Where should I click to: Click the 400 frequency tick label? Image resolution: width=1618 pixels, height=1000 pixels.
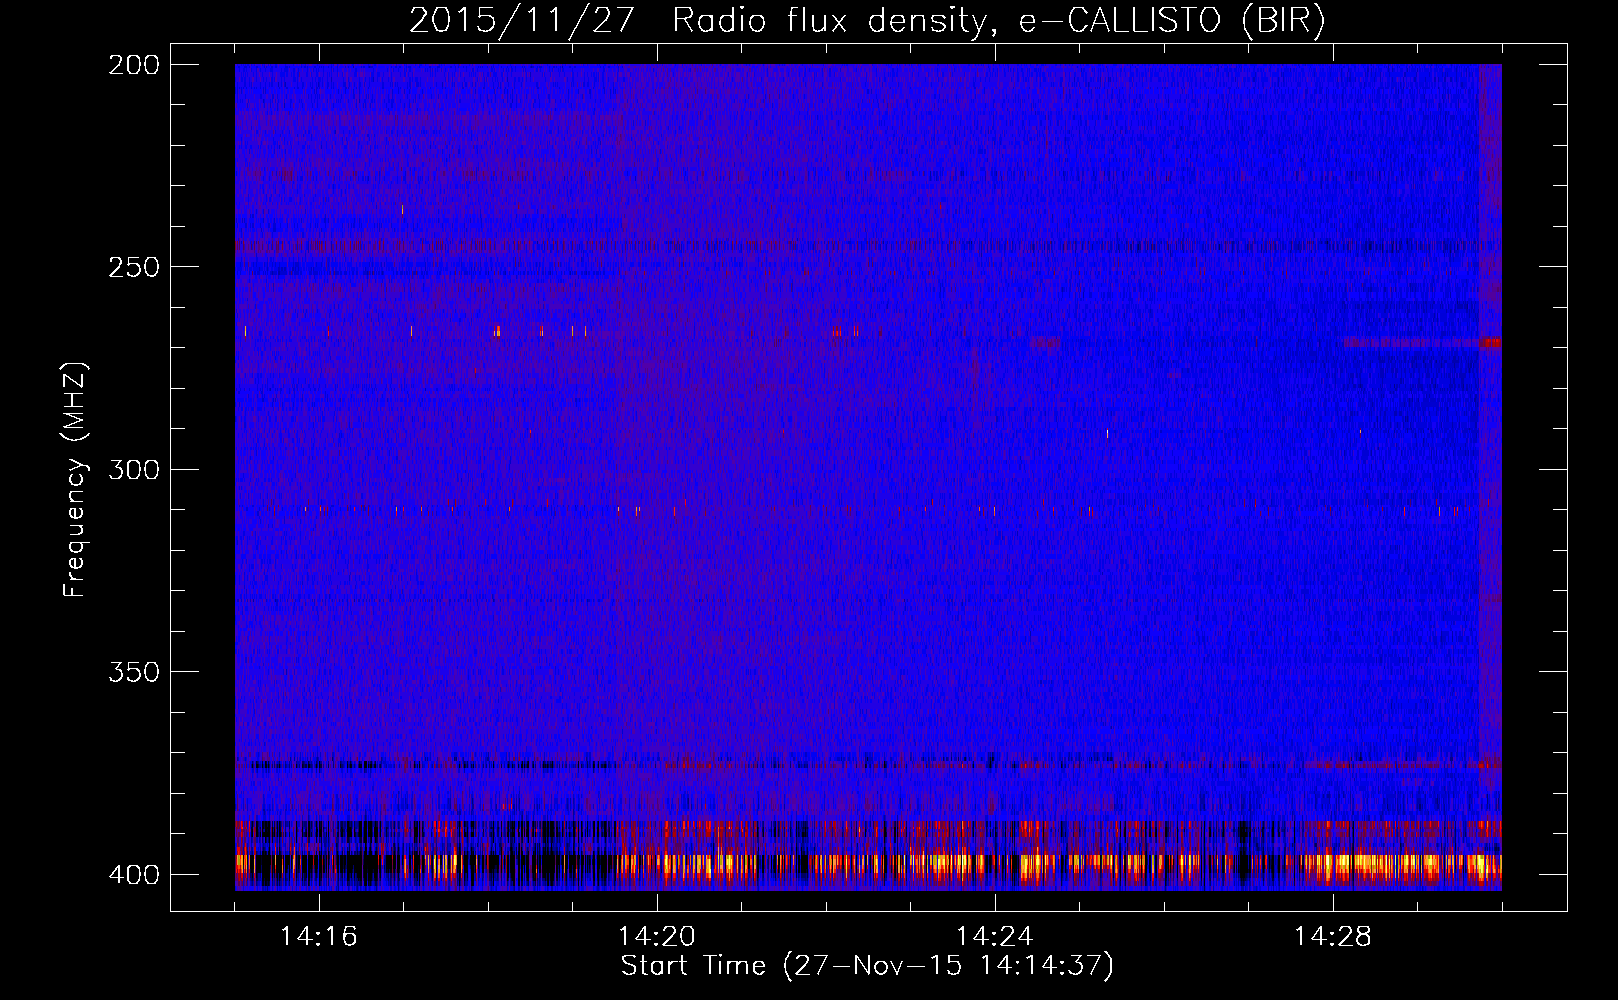point(134,875)
